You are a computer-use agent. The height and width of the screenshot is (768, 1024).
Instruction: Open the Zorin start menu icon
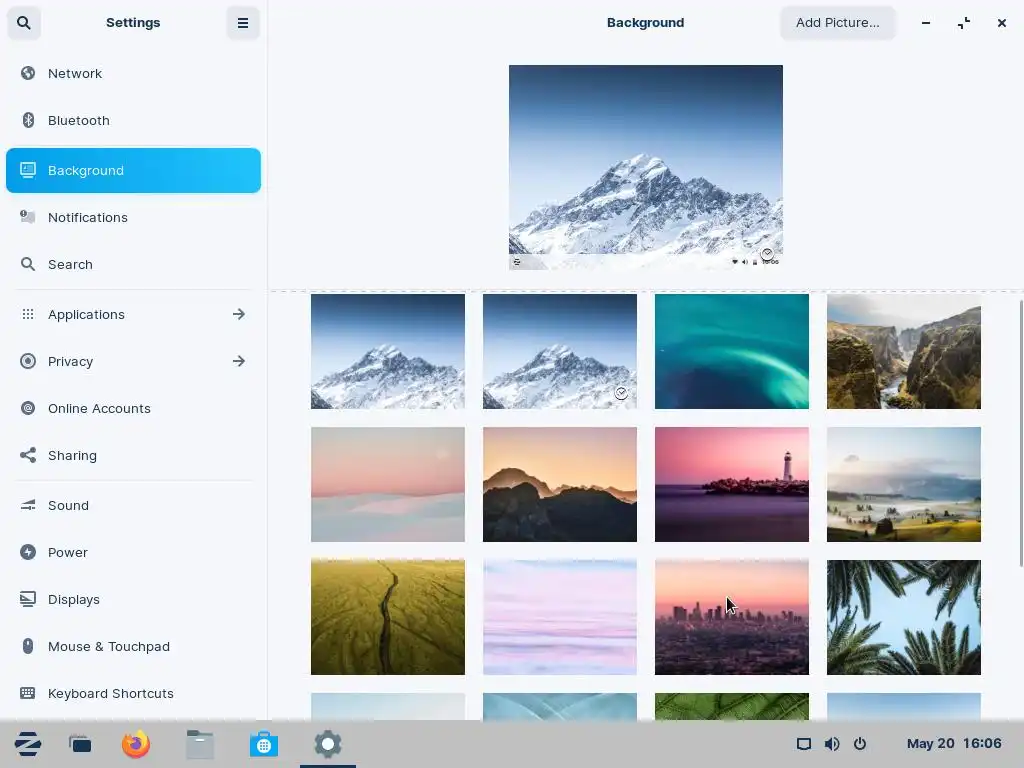[28, 744]
